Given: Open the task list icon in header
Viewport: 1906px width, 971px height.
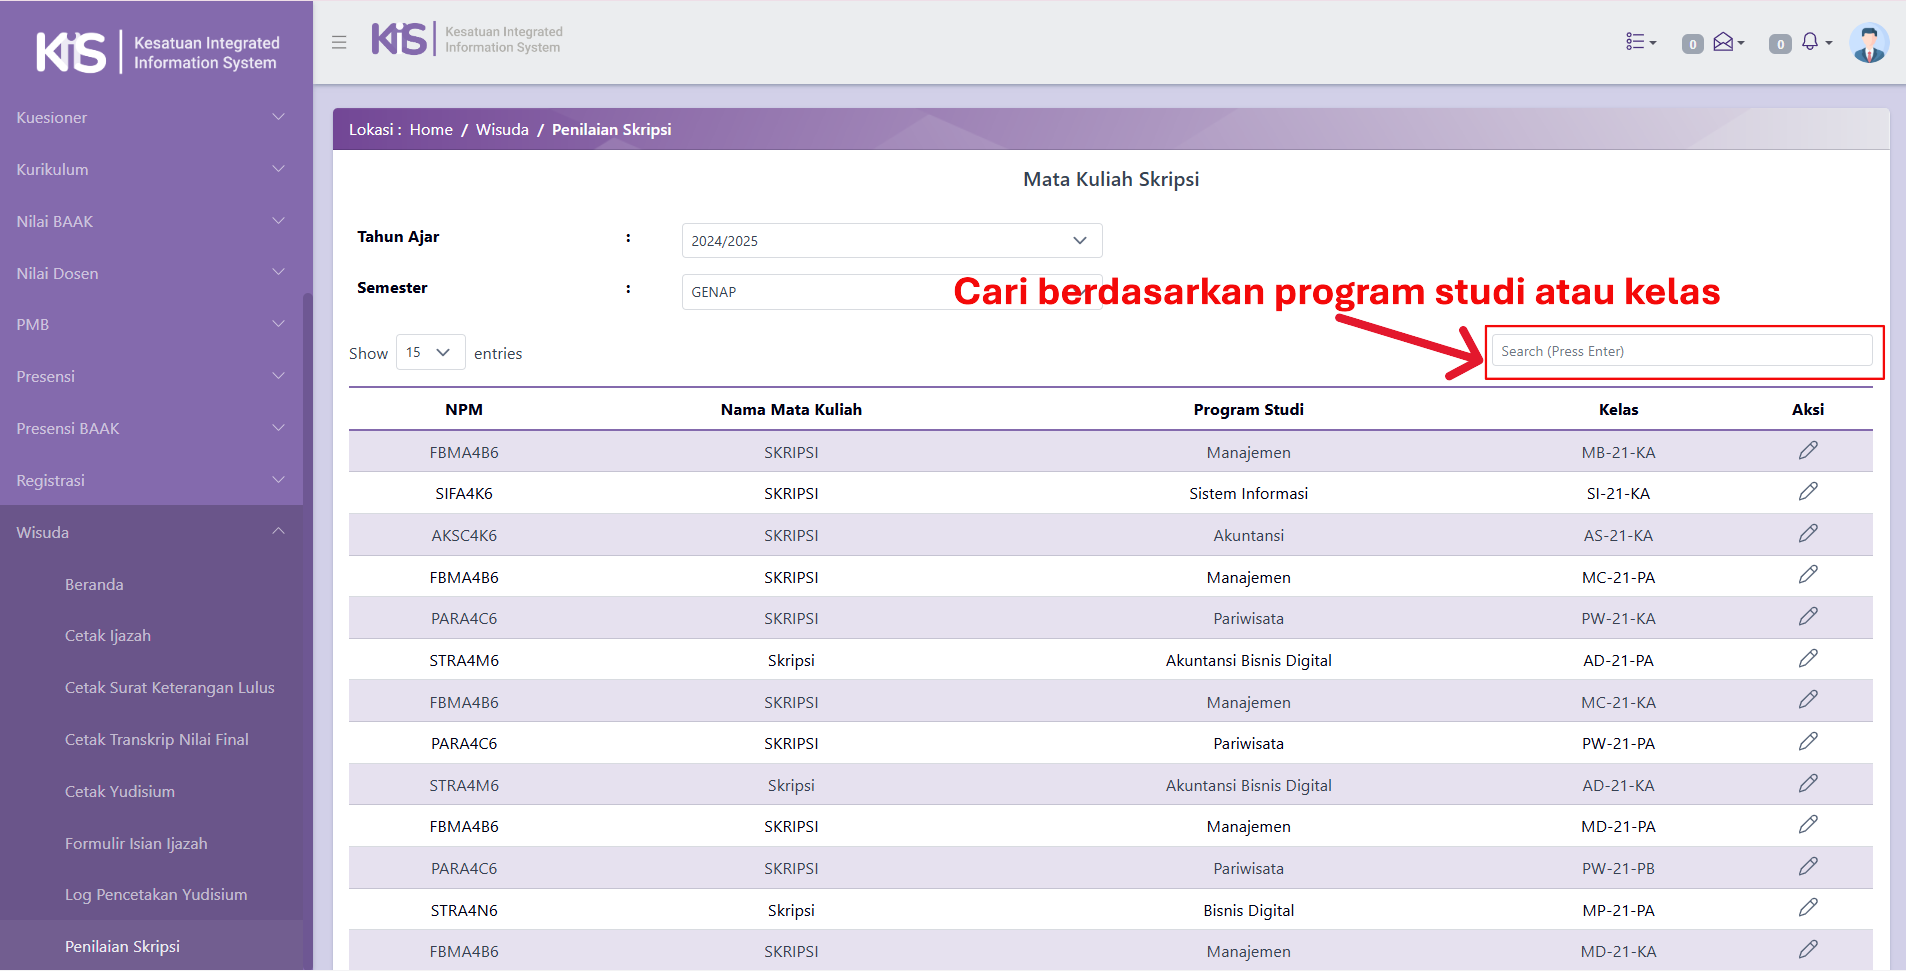Looking at the screenshot, I should (x=1638, y=42).
